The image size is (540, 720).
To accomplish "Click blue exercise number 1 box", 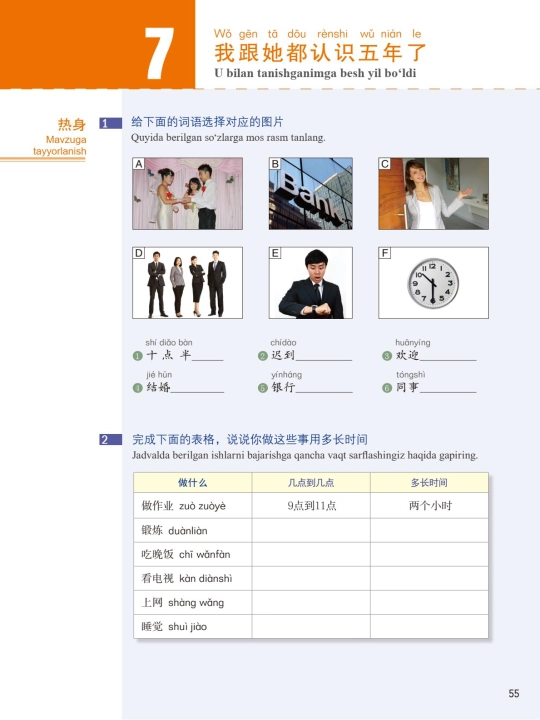I will click(111, 123).
